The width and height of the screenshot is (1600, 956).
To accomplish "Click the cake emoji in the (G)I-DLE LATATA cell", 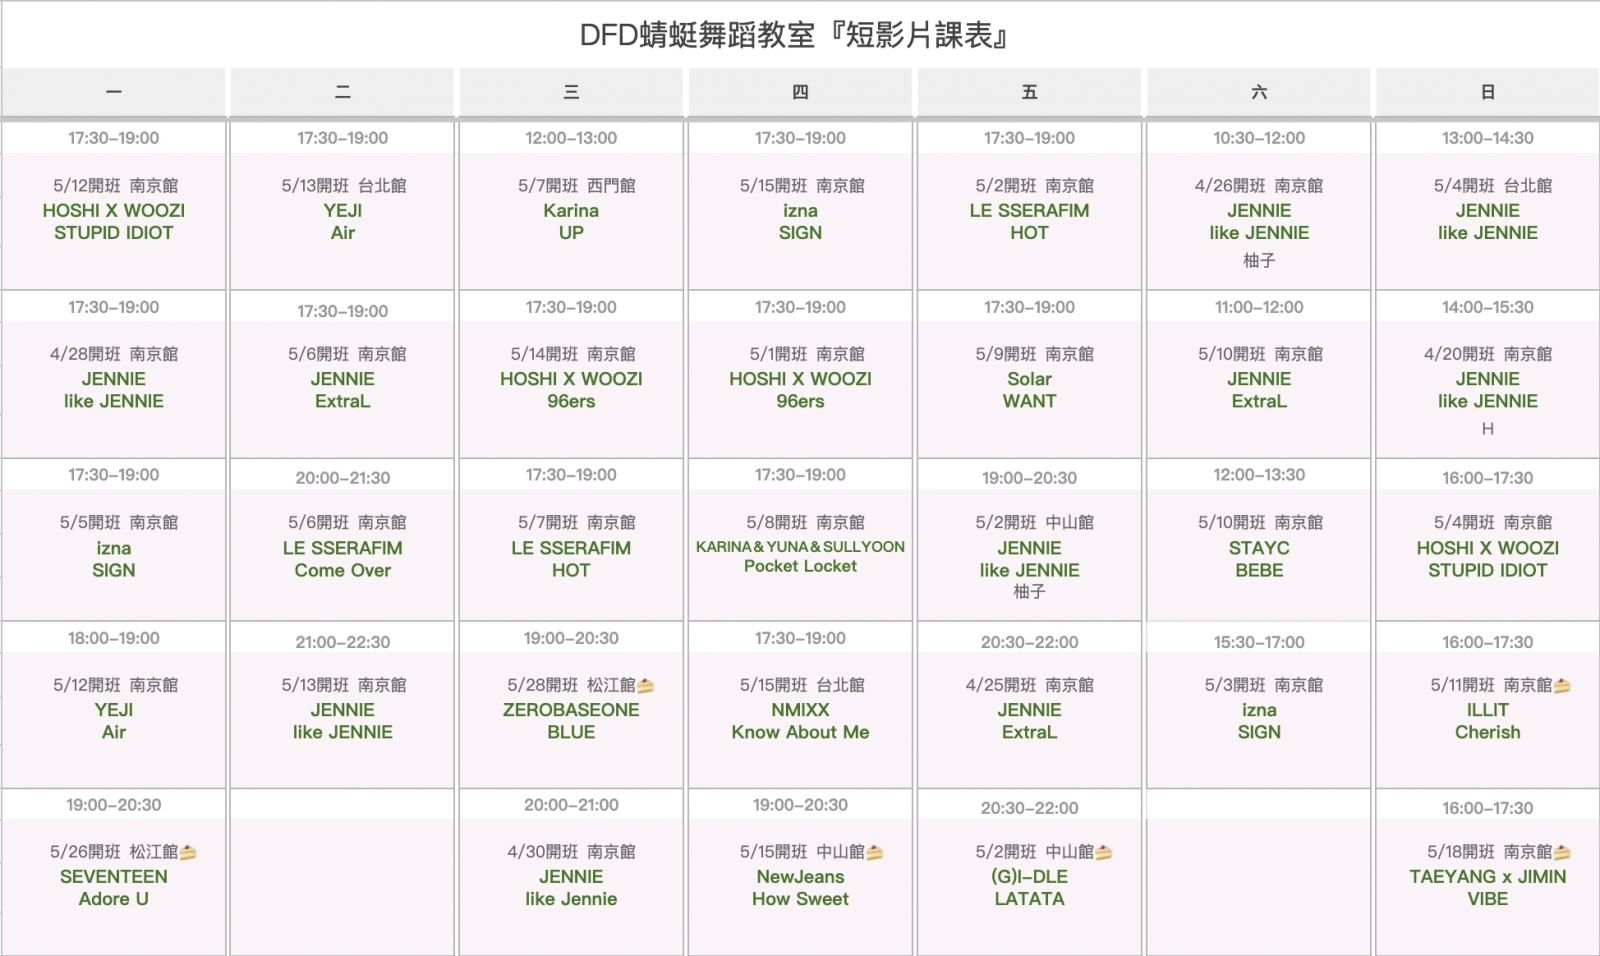I will [1104, 853].
